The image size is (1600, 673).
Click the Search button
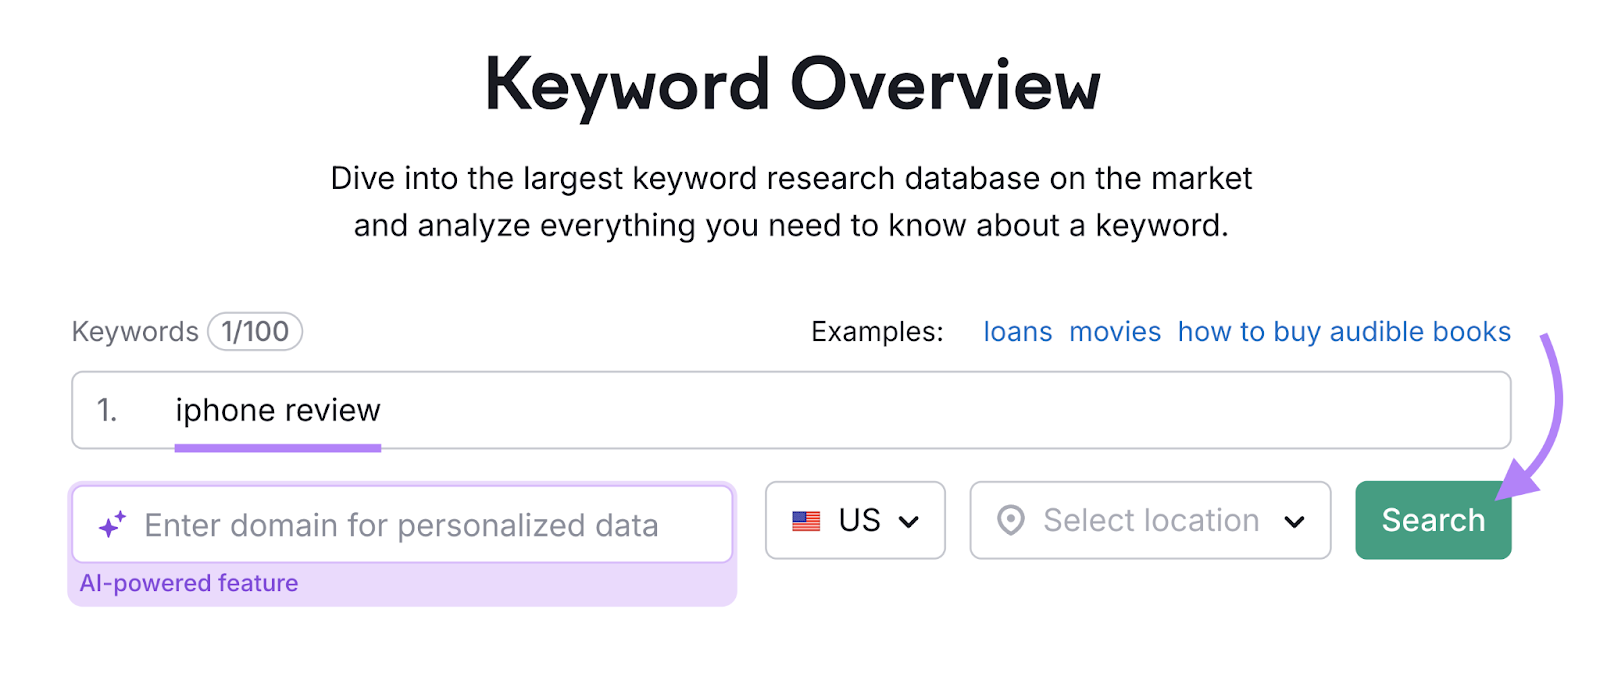click(x=1432, y=520)
